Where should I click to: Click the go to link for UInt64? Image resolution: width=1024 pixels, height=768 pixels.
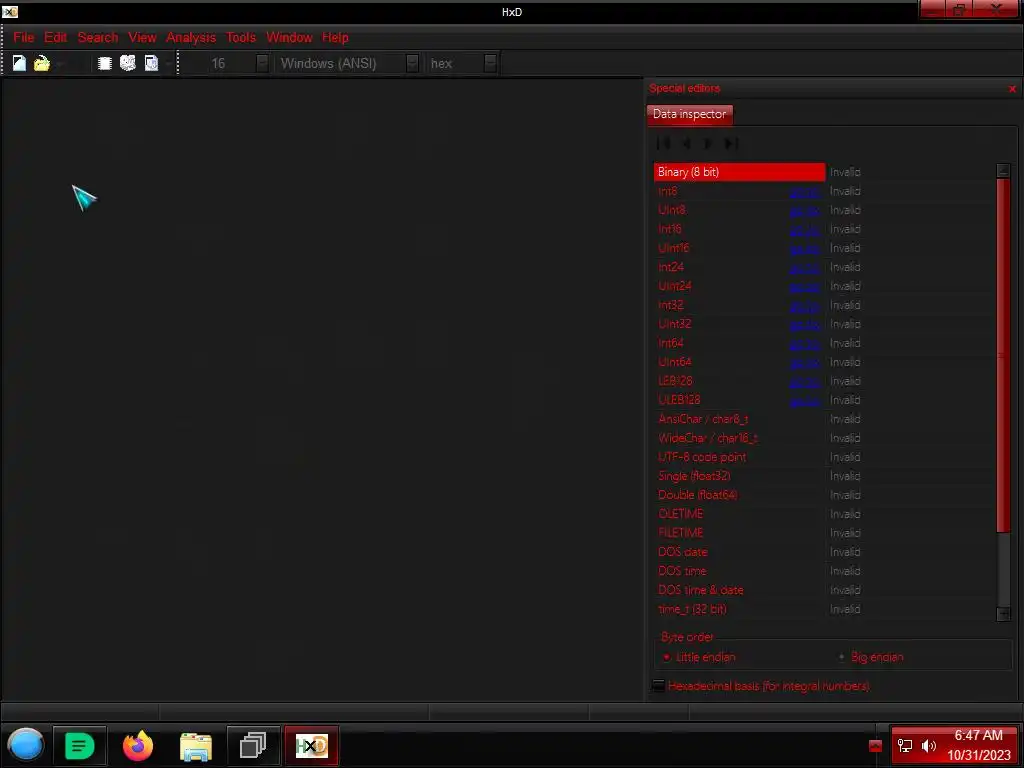click(805, 362)
